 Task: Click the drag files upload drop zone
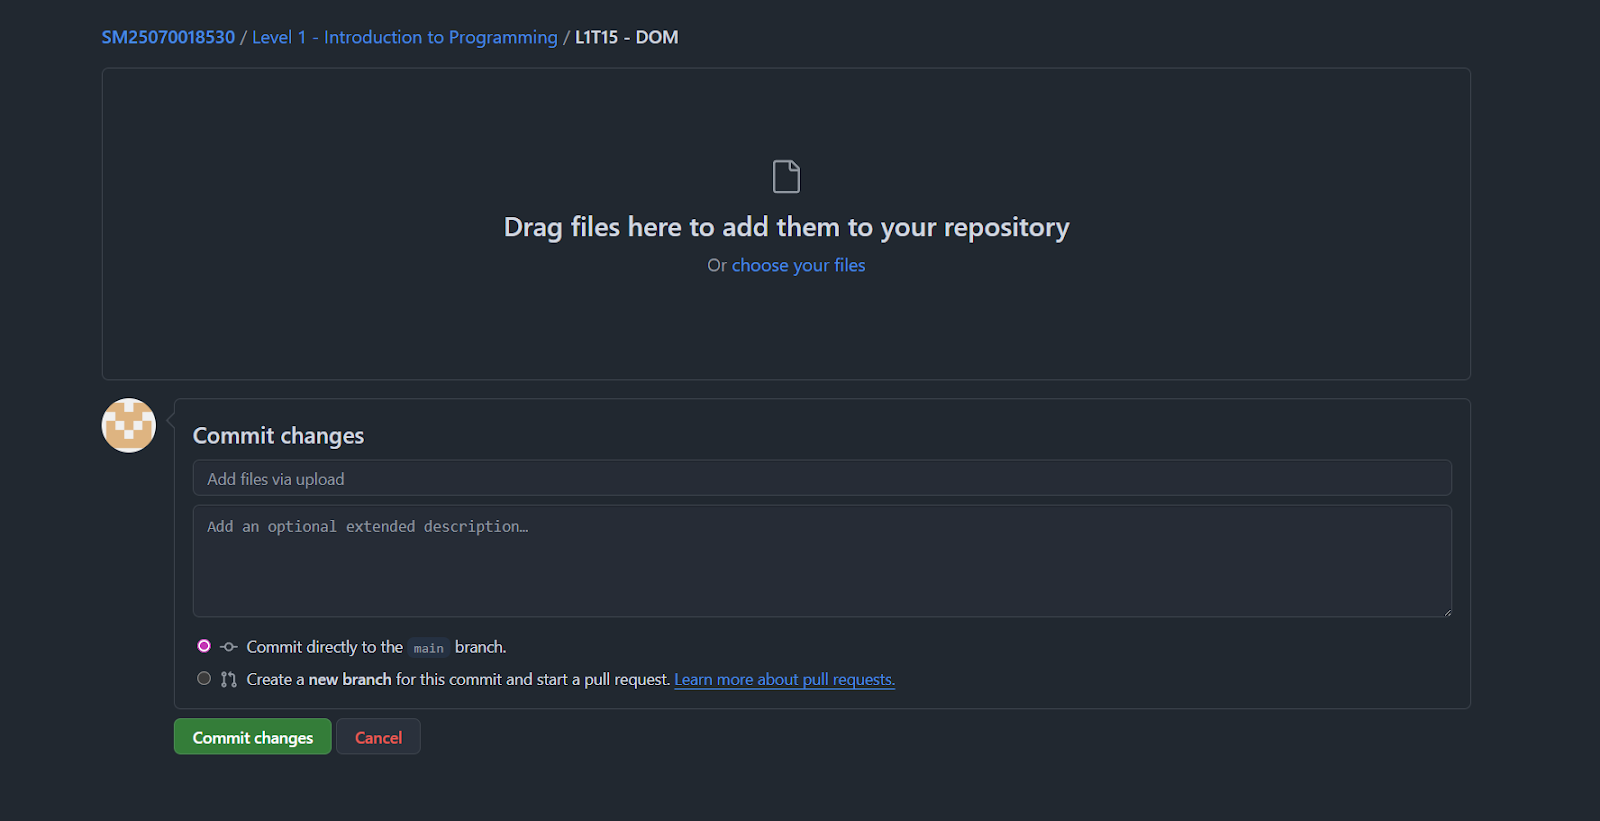click(x=786, y=225)
